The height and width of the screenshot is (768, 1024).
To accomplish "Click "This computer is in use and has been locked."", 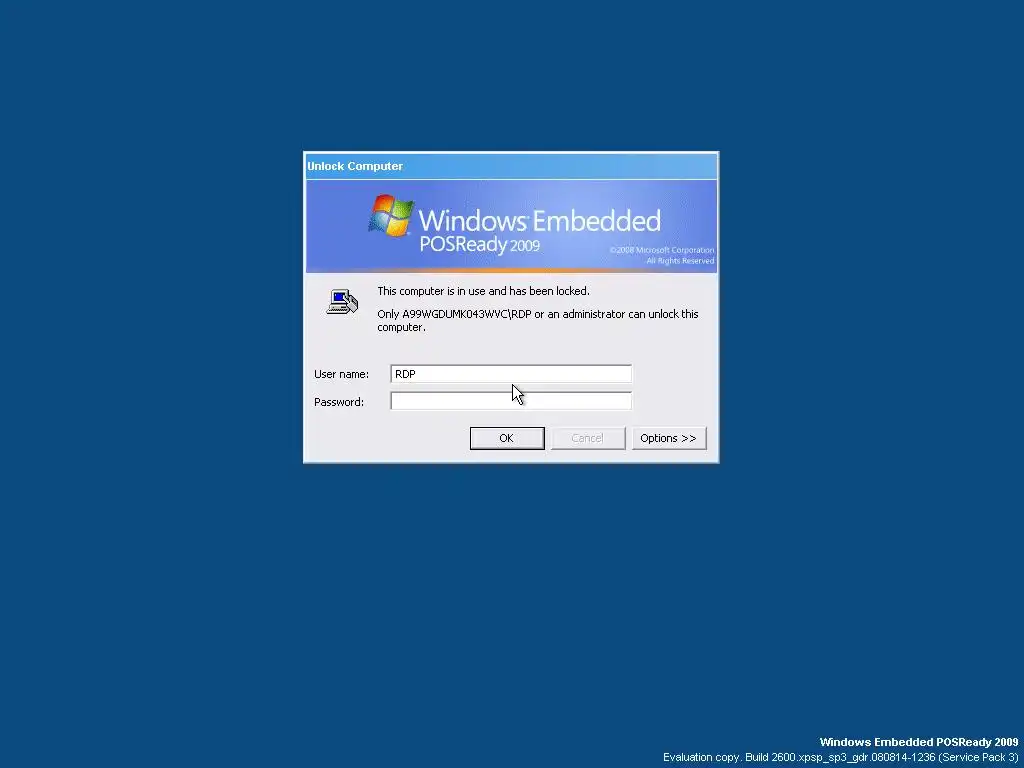I will 483,291.
